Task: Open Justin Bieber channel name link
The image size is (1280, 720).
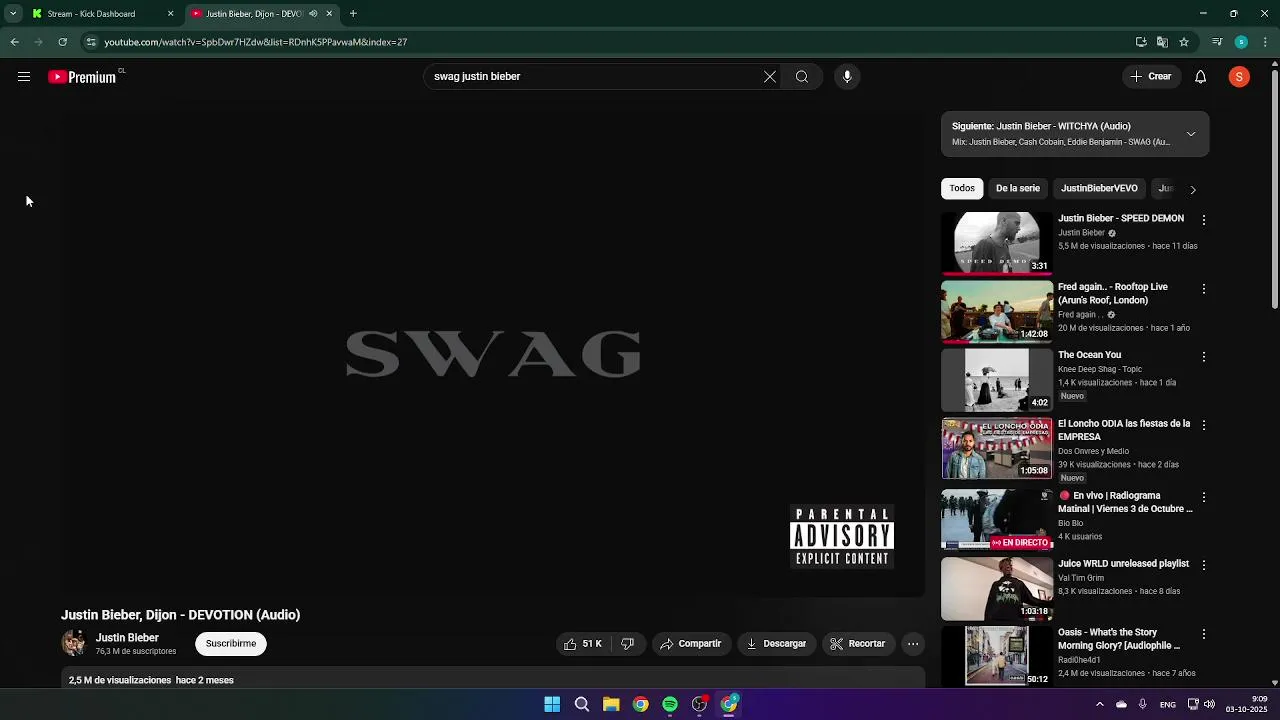Action: [x=127, y=638]
